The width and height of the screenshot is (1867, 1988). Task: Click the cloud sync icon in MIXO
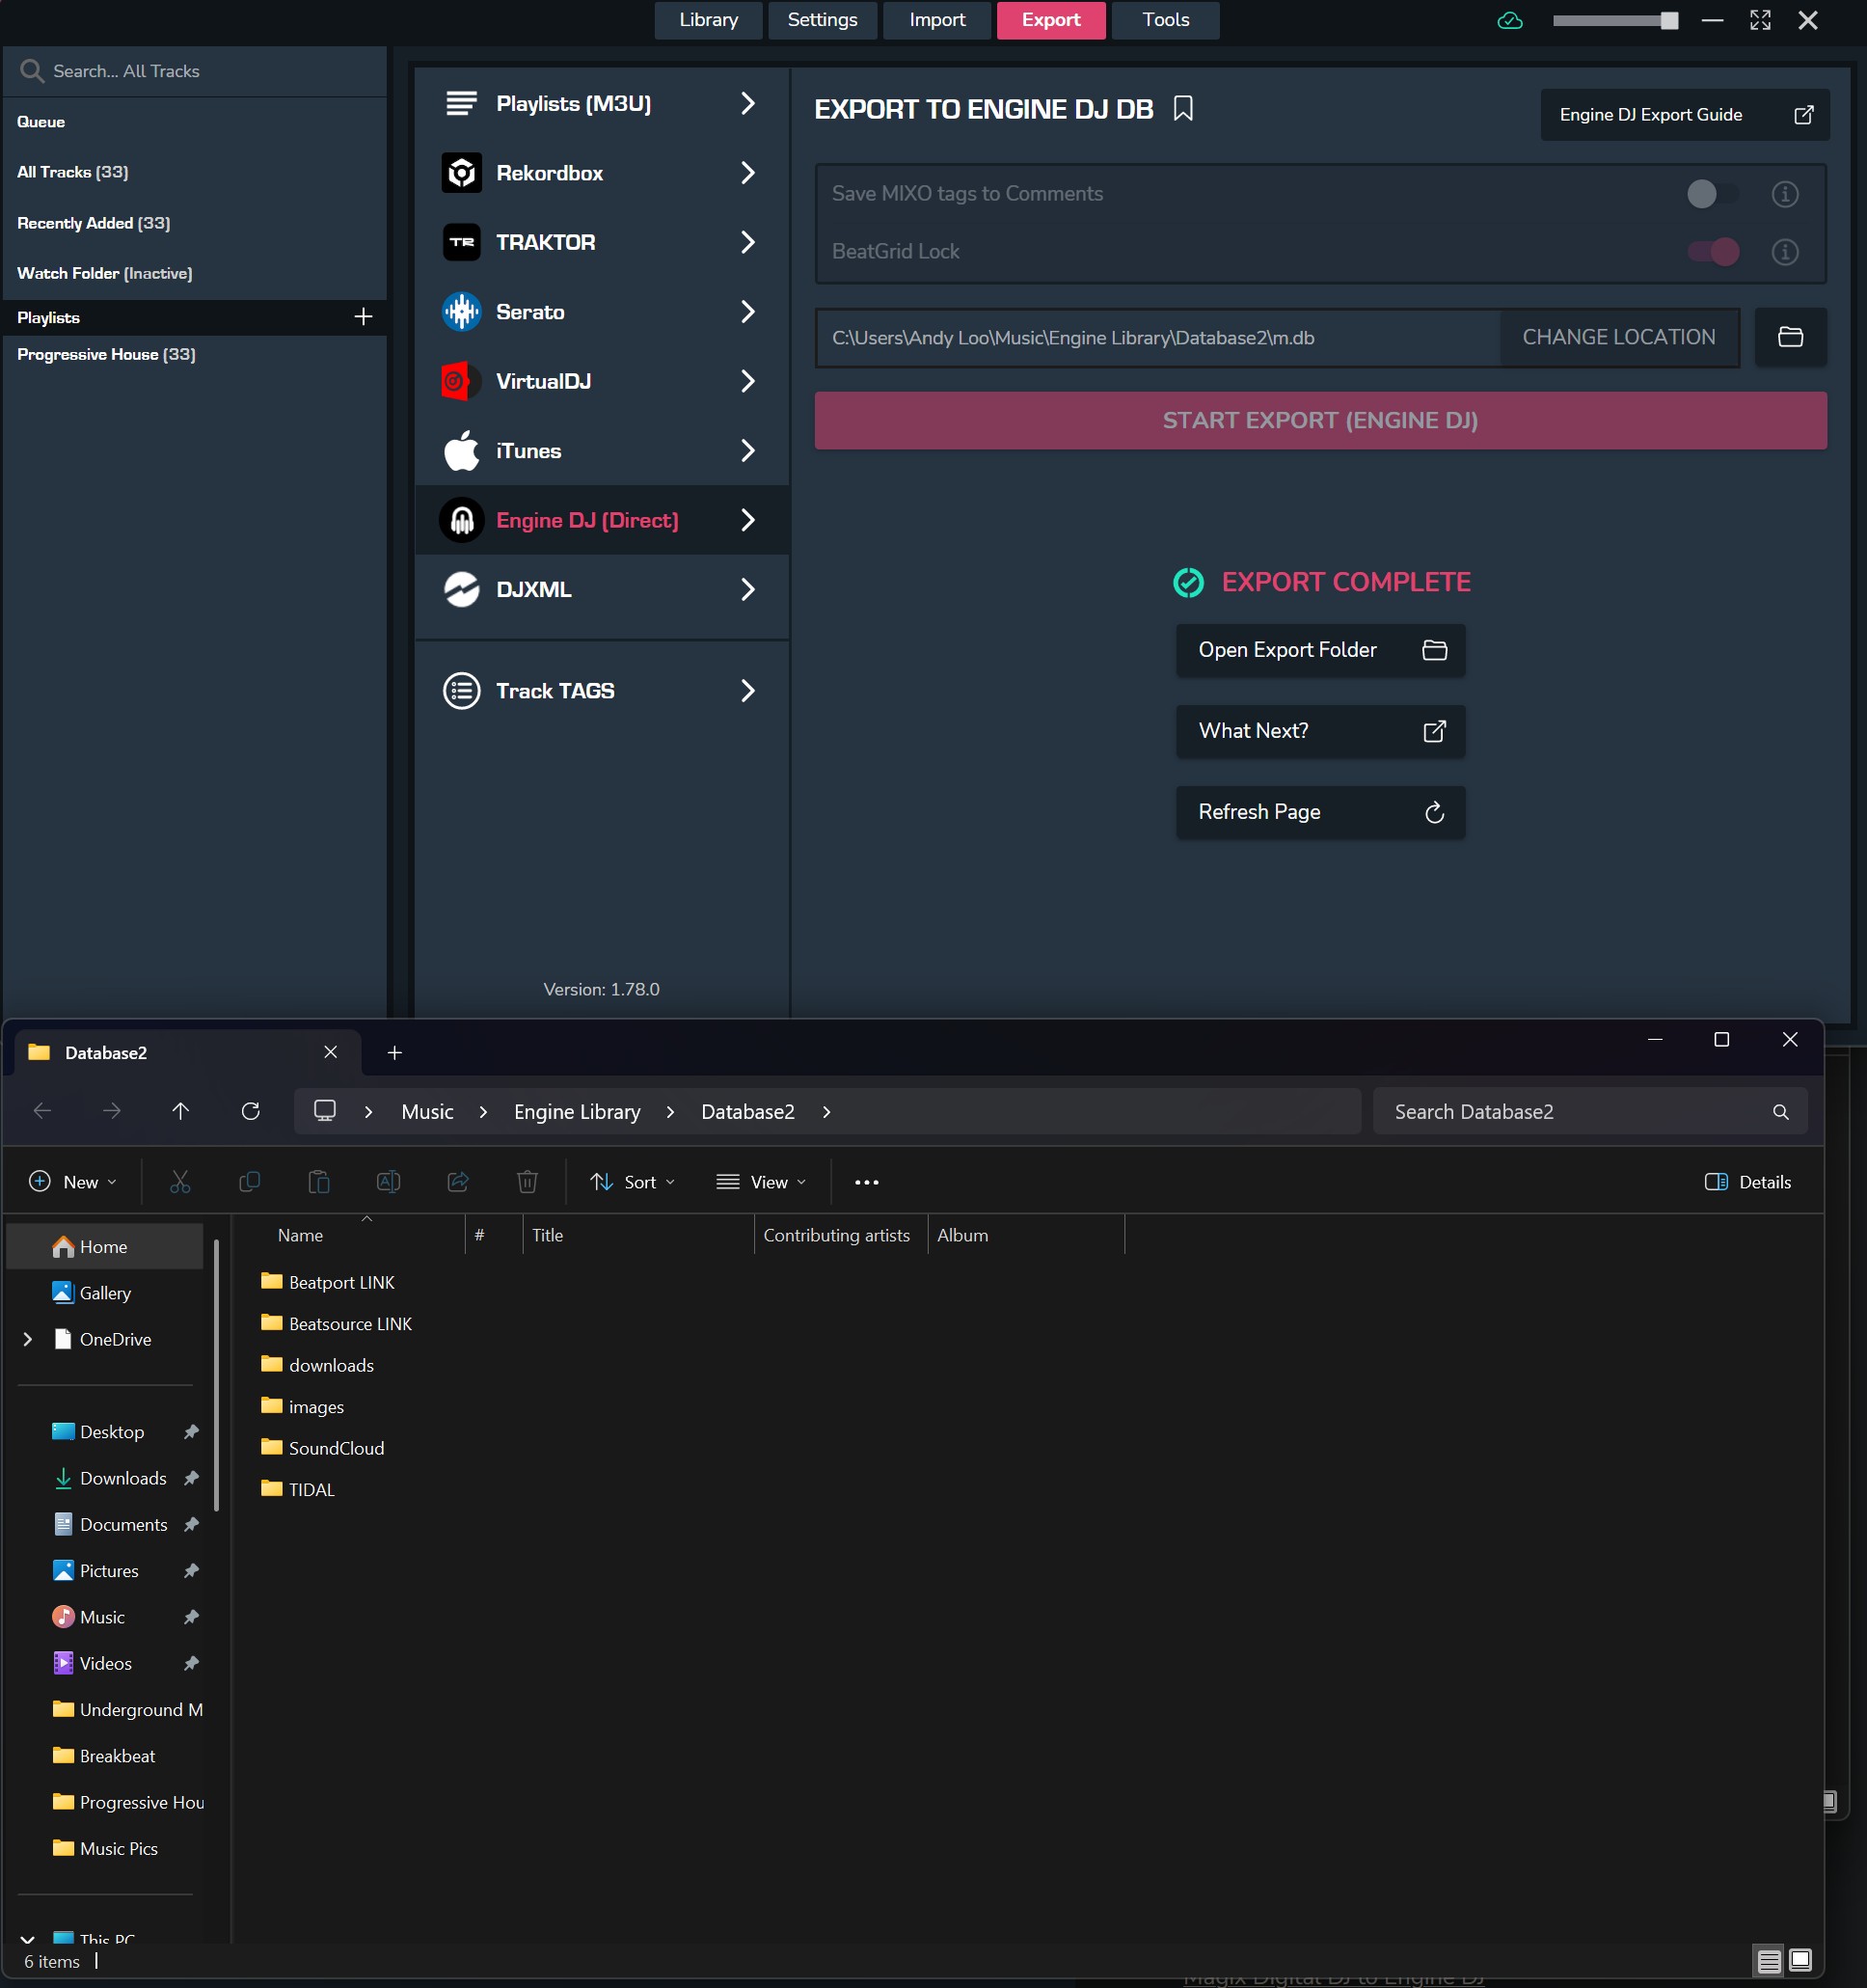(x=1510, y=20)
